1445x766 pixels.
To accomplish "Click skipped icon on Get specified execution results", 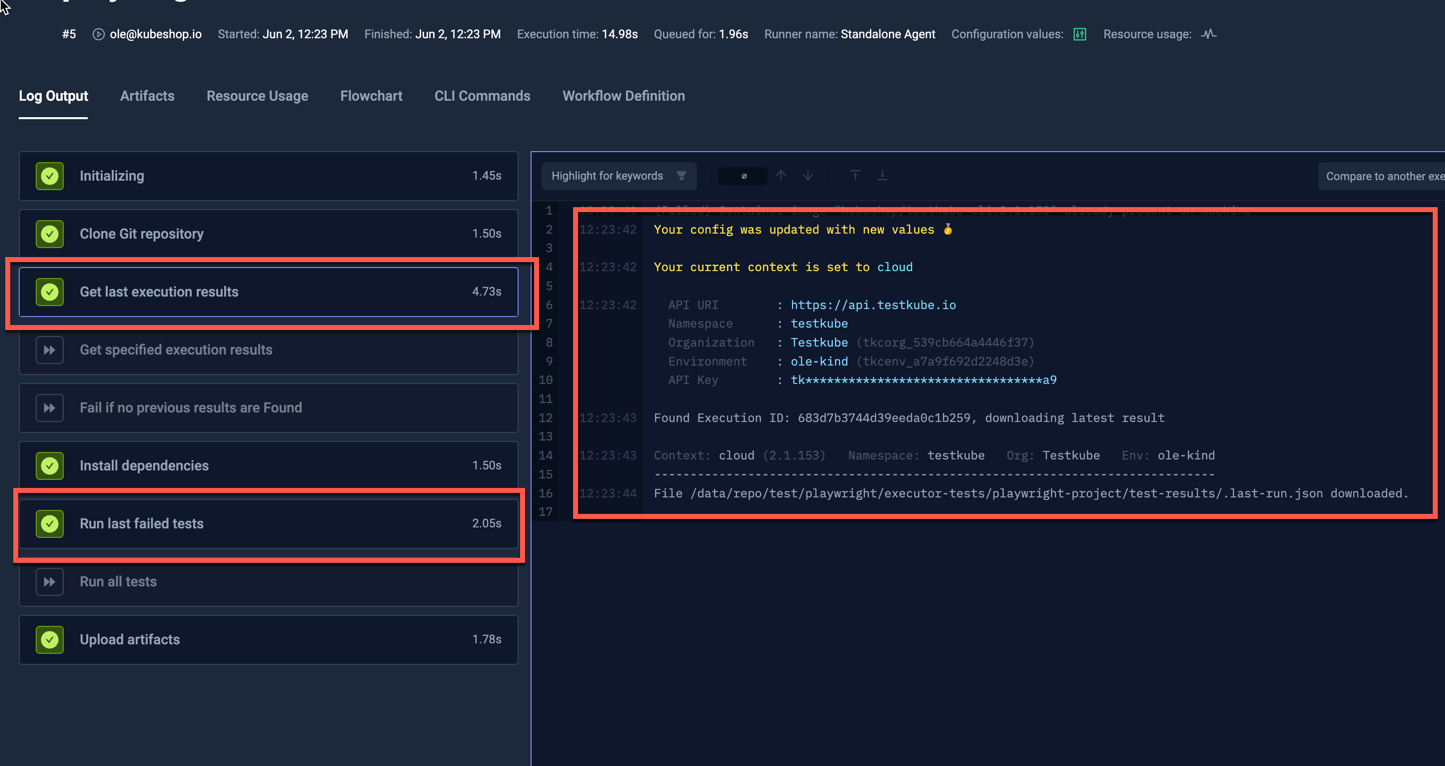I will coord(49,350).
